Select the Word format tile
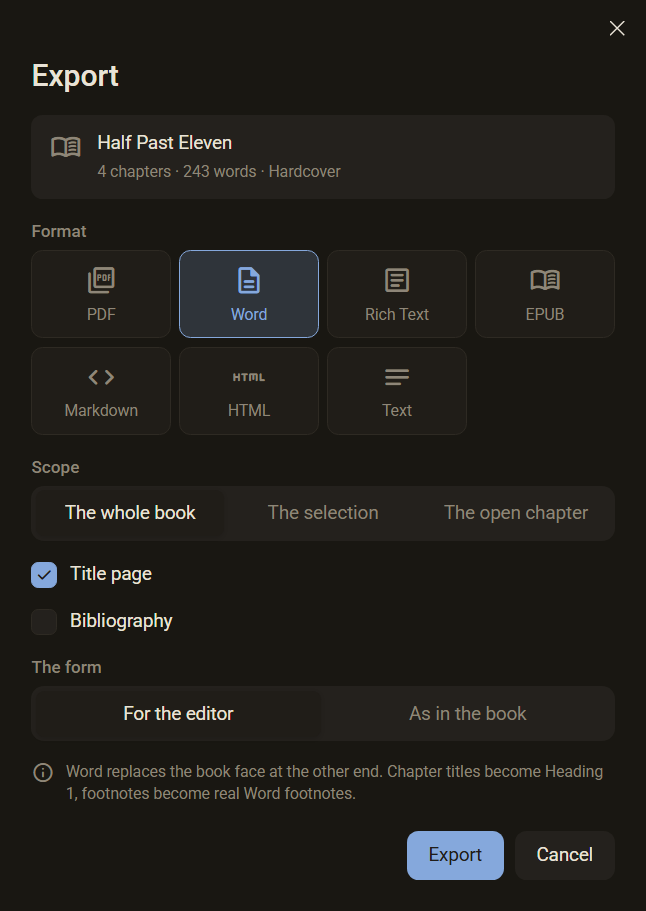 click(x=249, y=294)
